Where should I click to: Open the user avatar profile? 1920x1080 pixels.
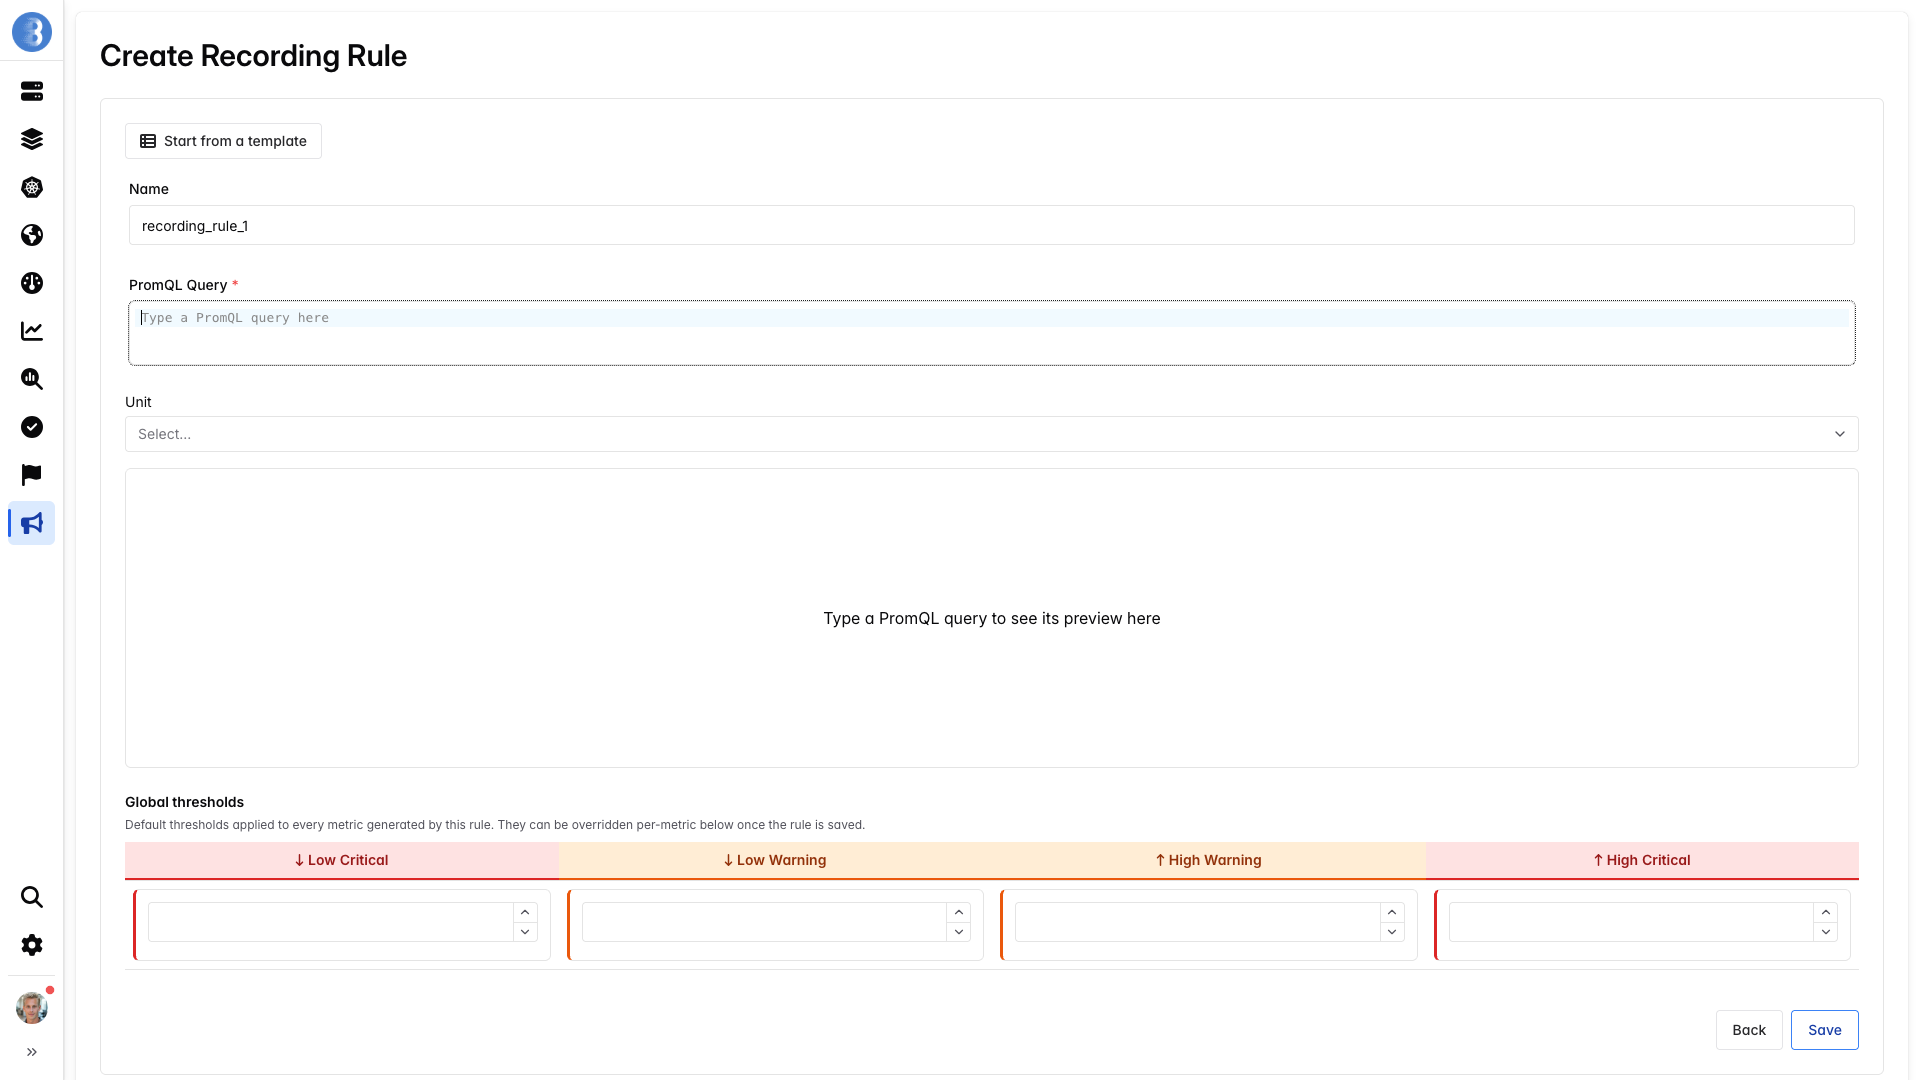tap(32, 1008)
